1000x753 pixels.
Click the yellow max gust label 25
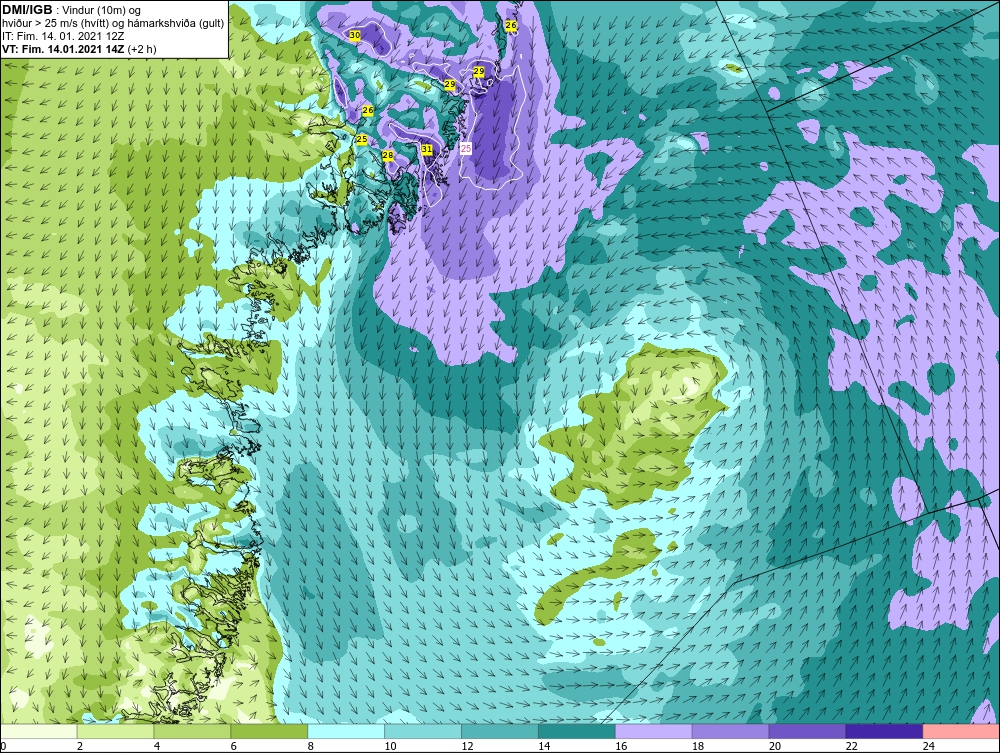[x=362, y=140]
